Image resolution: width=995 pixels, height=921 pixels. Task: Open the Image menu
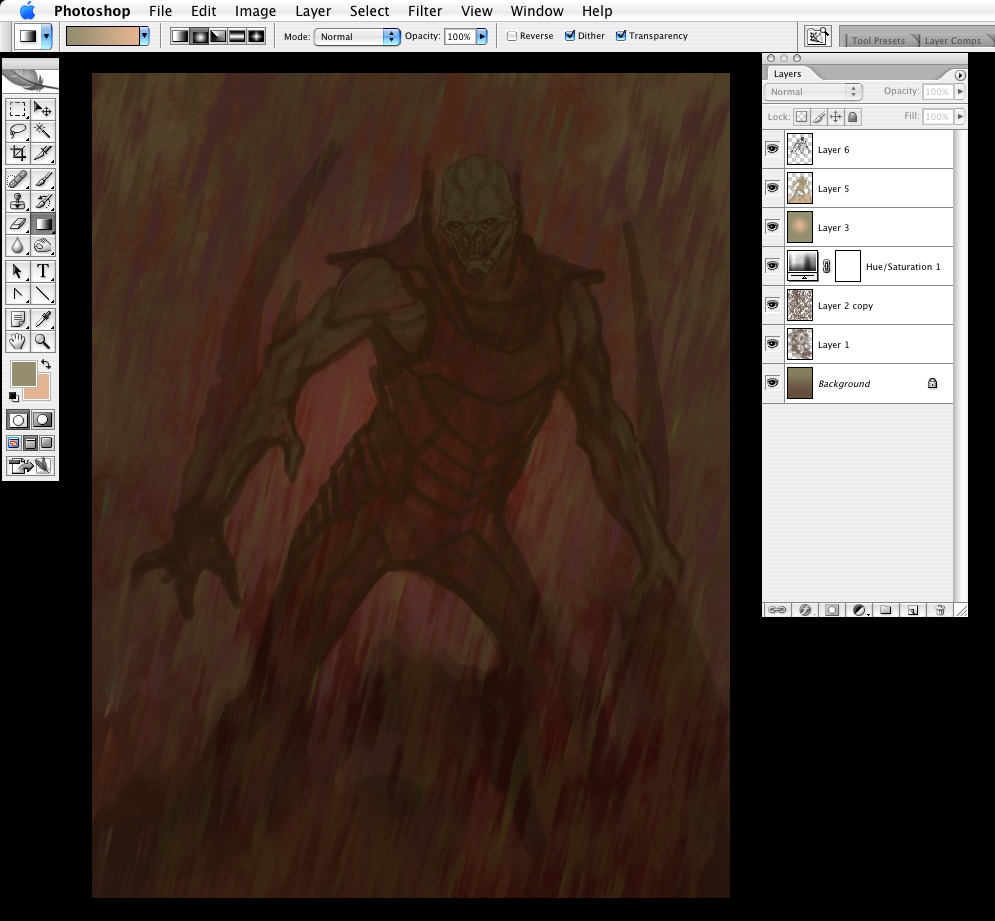(255, 11)
